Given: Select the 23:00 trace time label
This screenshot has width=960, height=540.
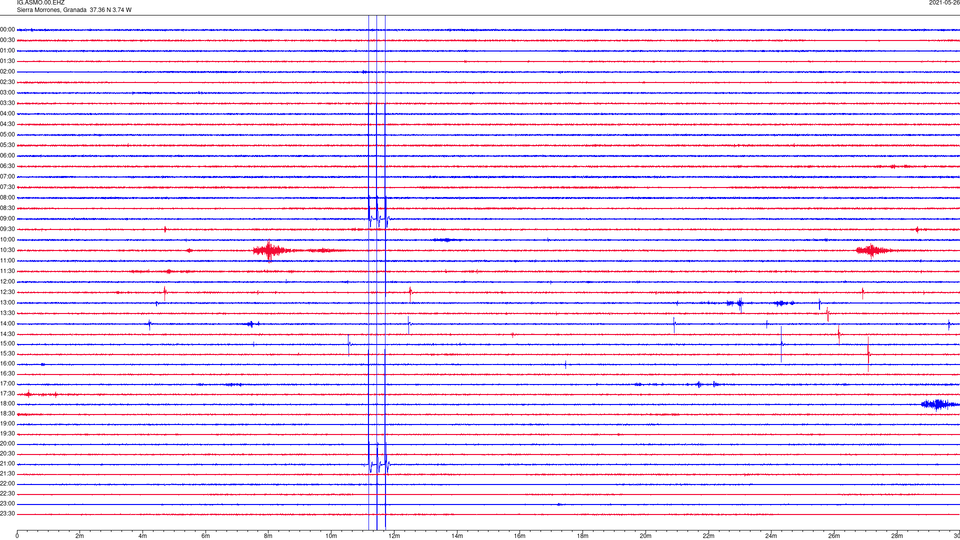Looking at the screenshot, I should coord(7,504).
